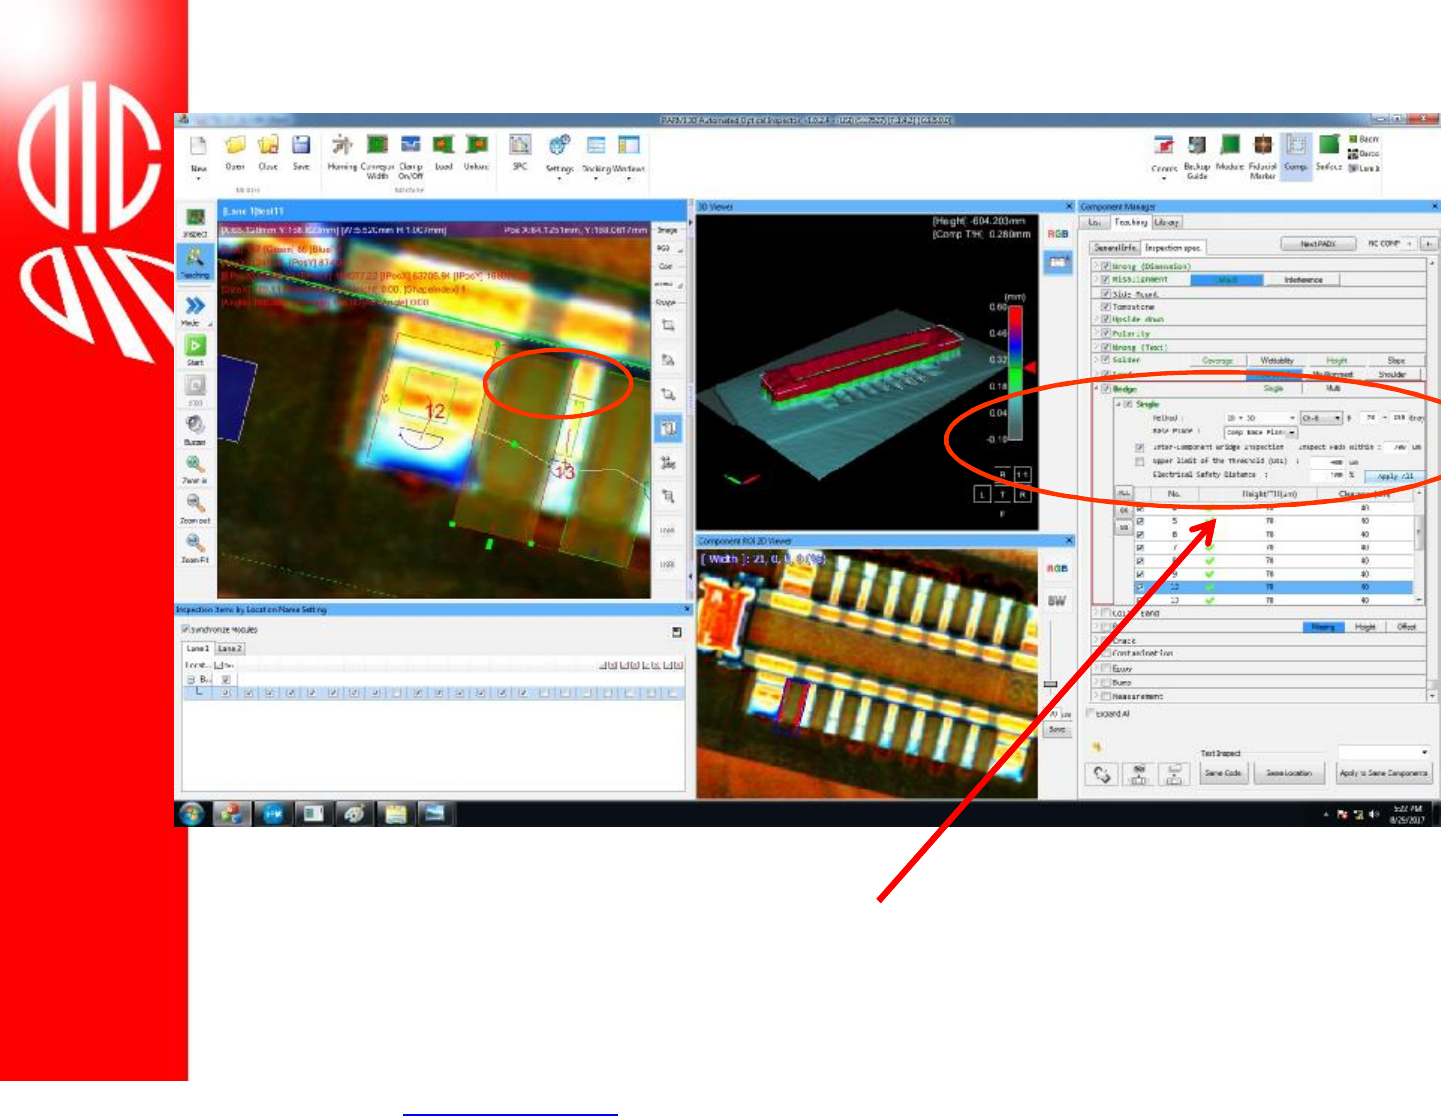Click Apply All in Bridge settings
The image size is (1441, 1116).
1395,476
